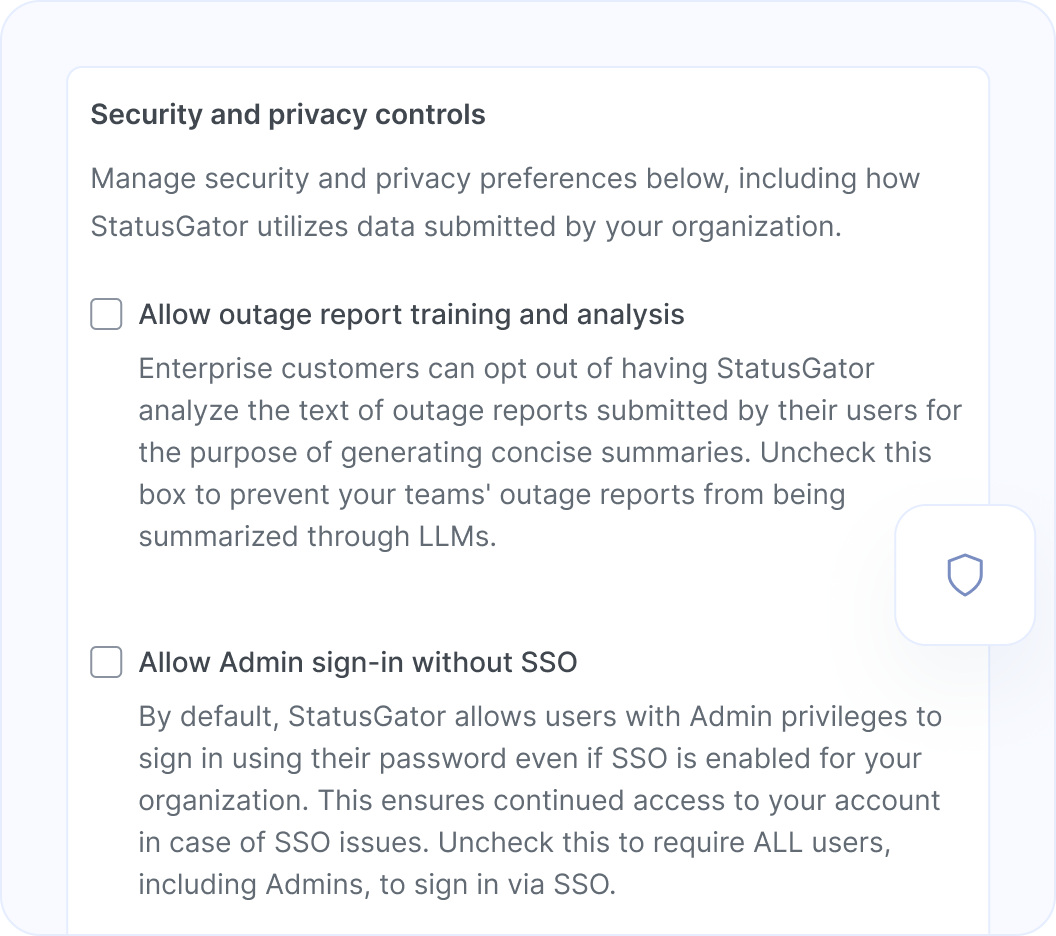Check the Allow Admin sign-in without SSO box
This screenshot has height=936, width=1056.
pos(105,662)
